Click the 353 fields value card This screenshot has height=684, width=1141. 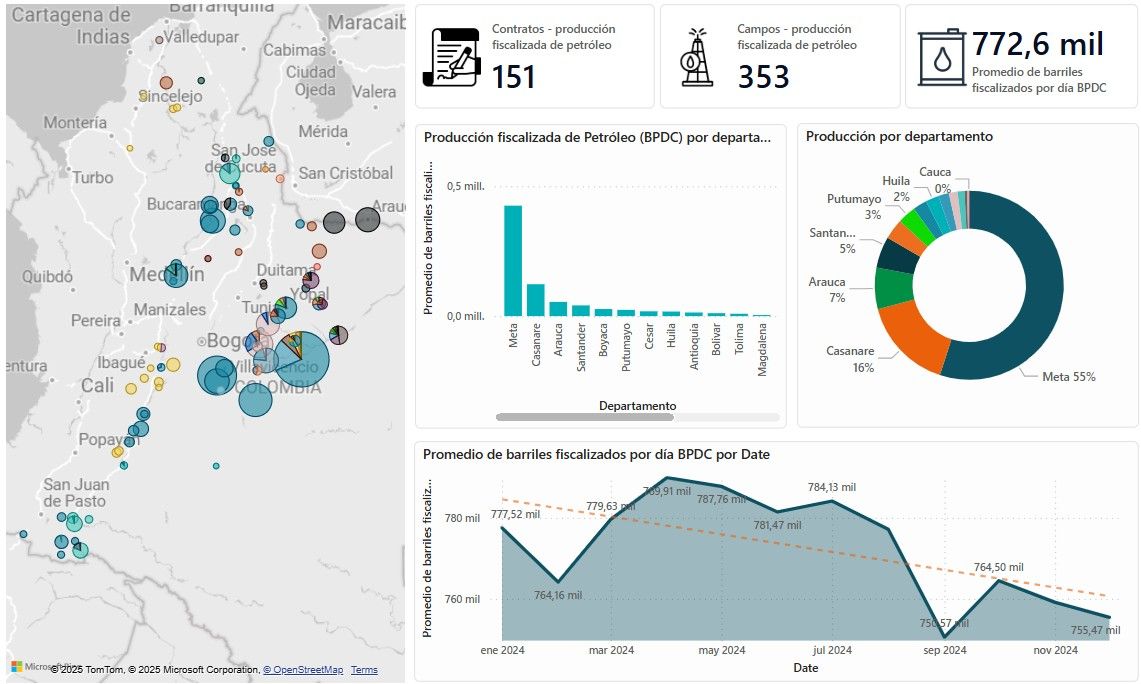(x=779, y=56)
